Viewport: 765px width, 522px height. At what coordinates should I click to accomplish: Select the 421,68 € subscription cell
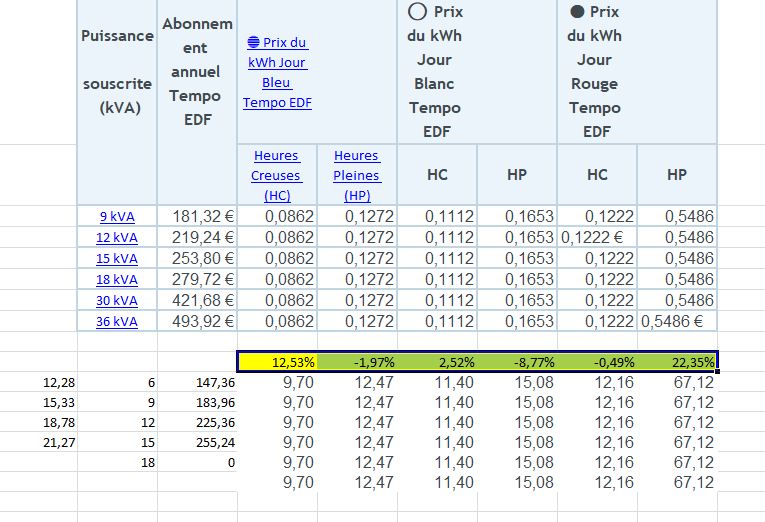197,300
